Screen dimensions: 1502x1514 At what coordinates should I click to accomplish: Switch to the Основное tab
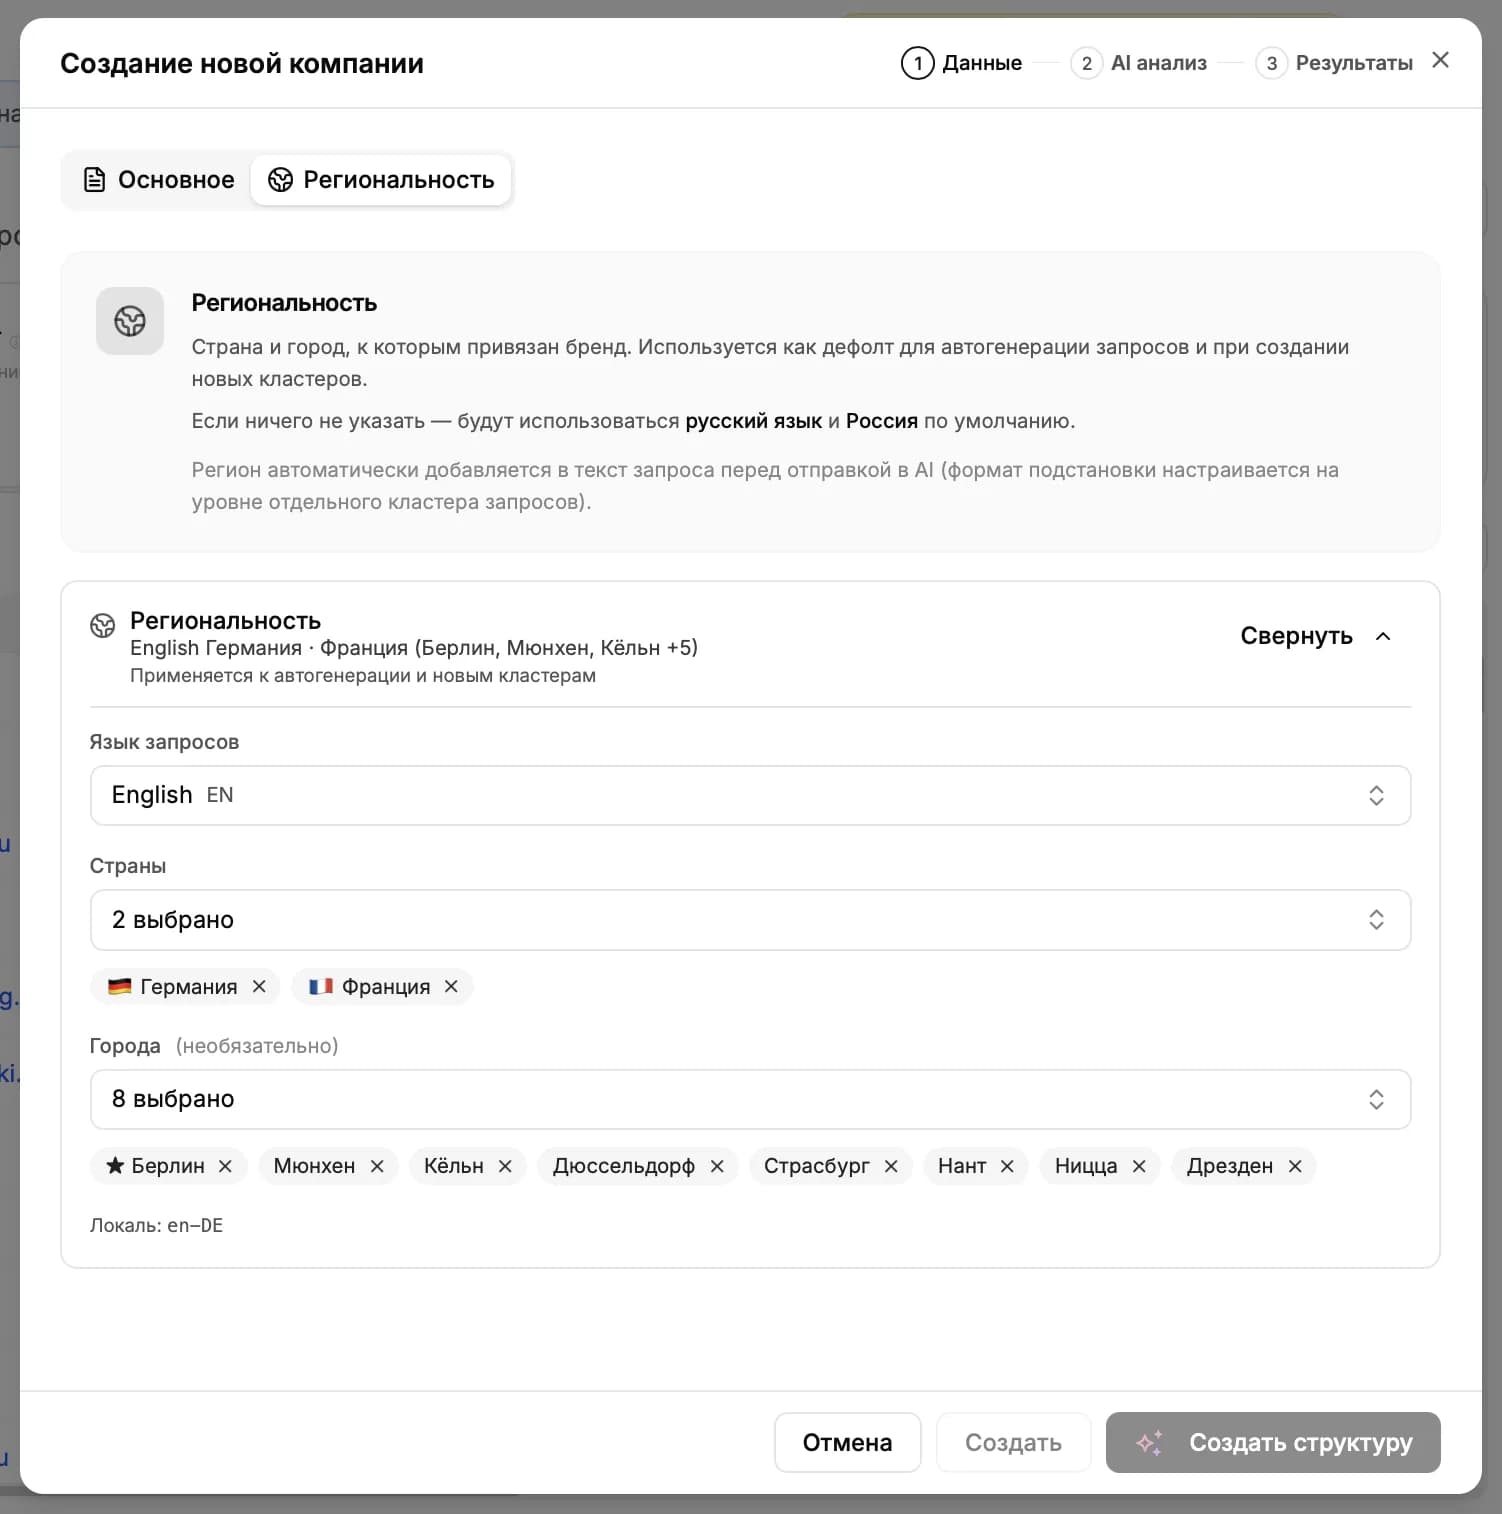pyautogui.click(x=159, y=180)
